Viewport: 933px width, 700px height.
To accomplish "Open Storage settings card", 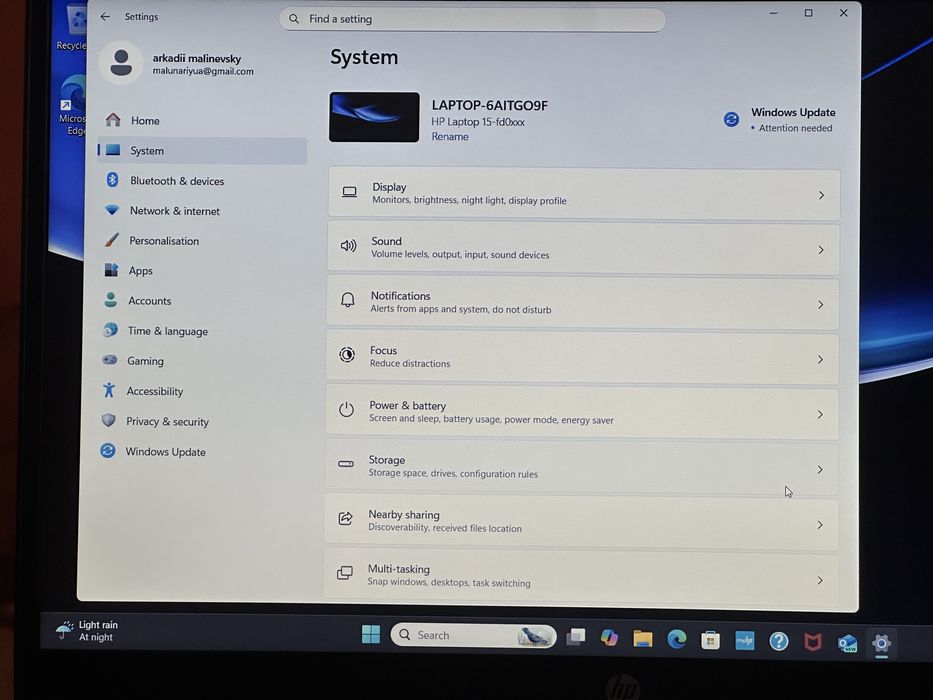I will (582, 468).
